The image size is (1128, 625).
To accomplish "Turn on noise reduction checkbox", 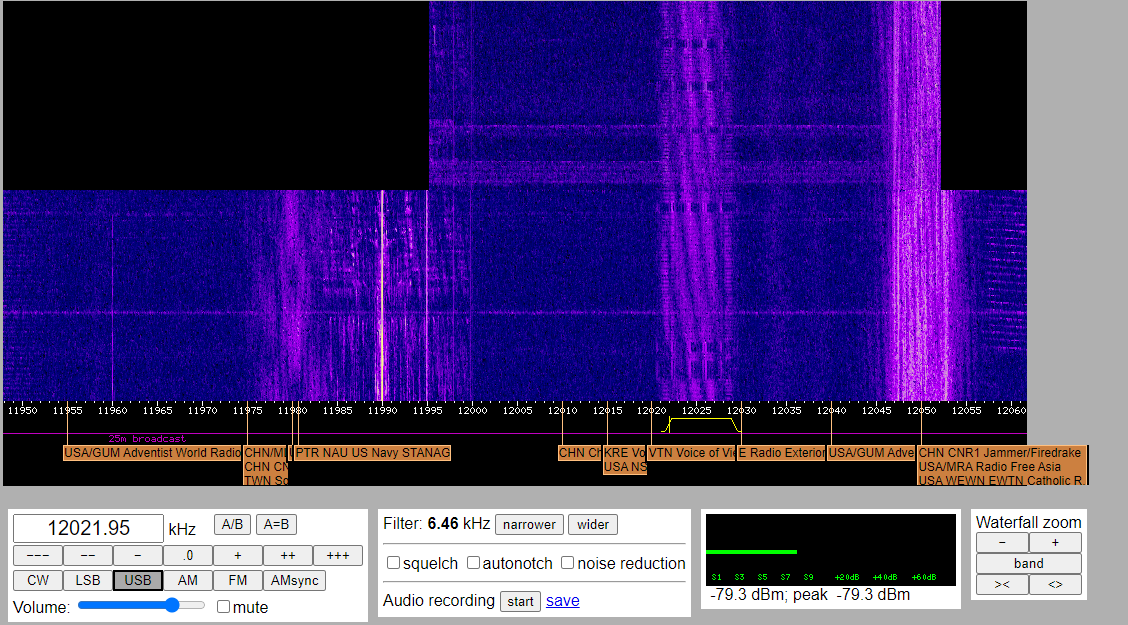I will pyautogui.click(x=568, y=562).
